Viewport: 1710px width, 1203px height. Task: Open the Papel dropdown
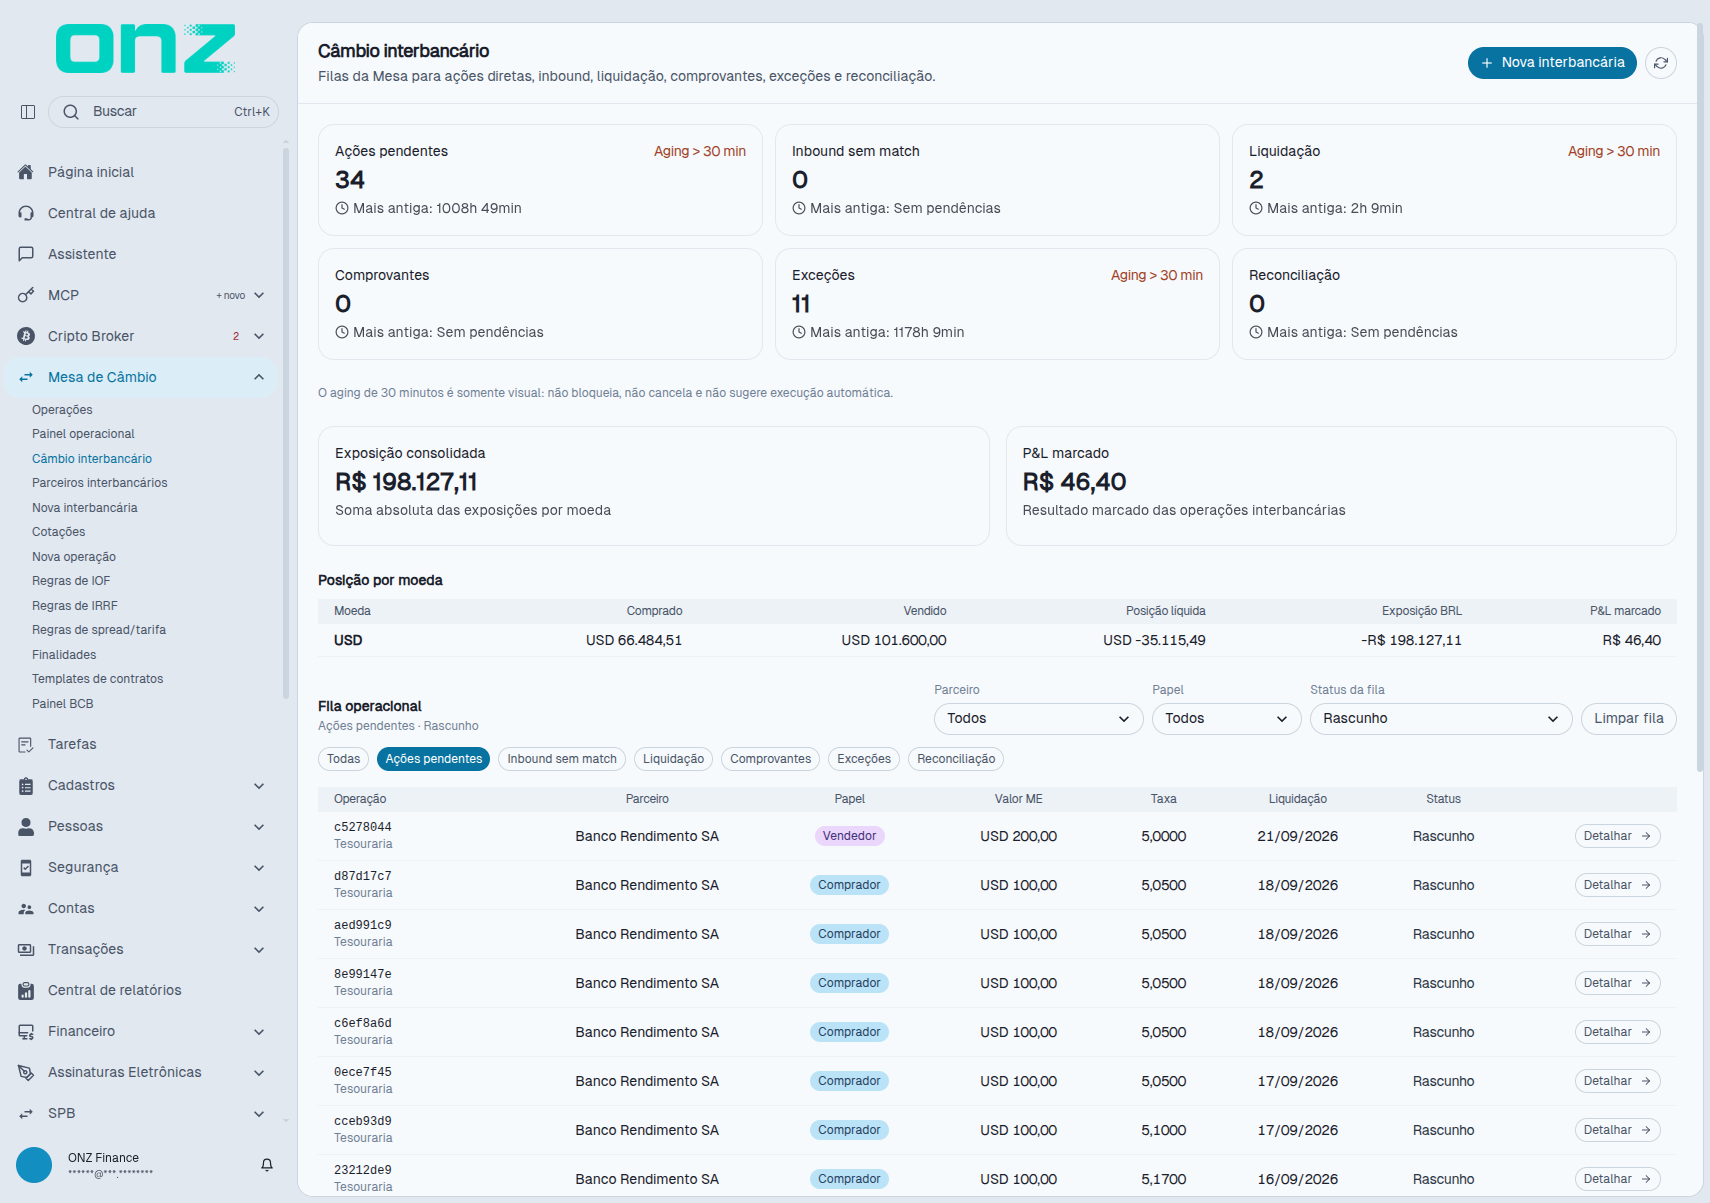(x=1226, y=719)
